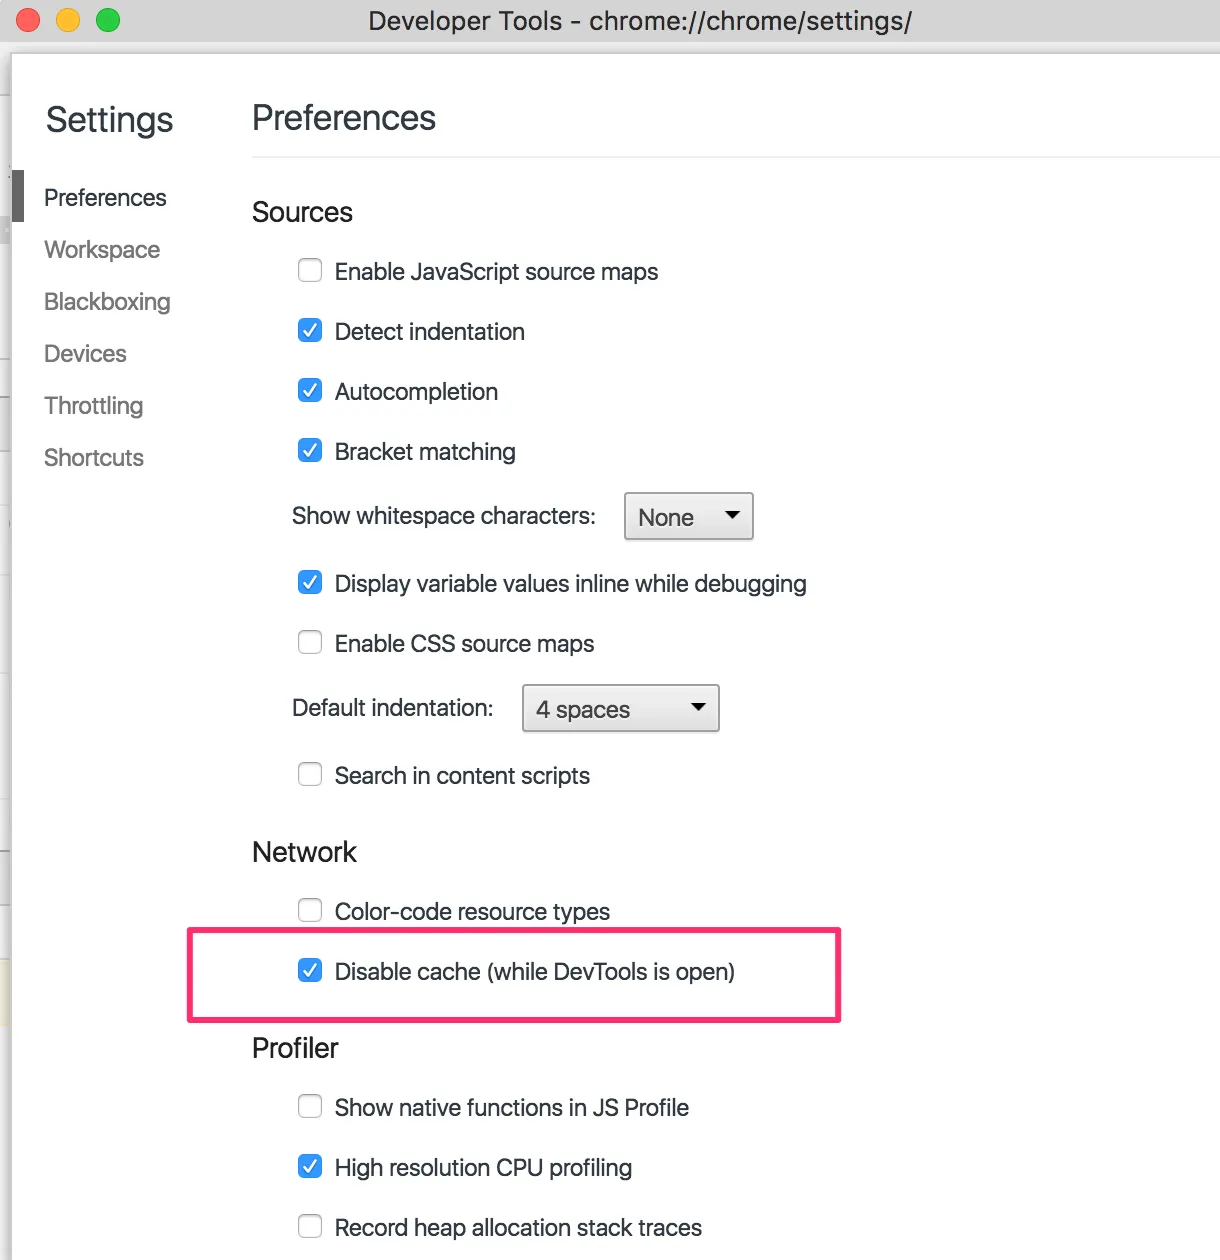Open the Workspace settings tab
The height and width of the screenshot is (1260, 1220).
point(102,250)
